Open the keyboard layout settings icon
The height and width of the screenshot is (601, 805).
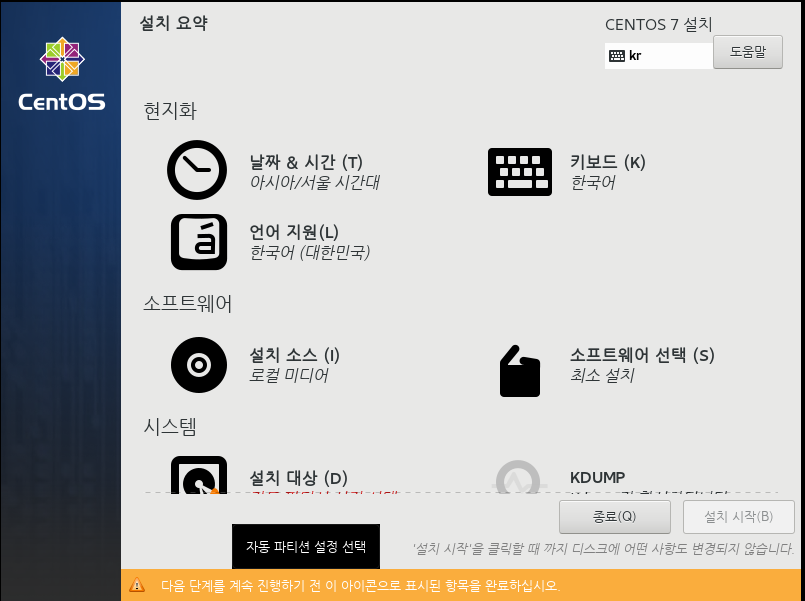[x=520, y=172]
